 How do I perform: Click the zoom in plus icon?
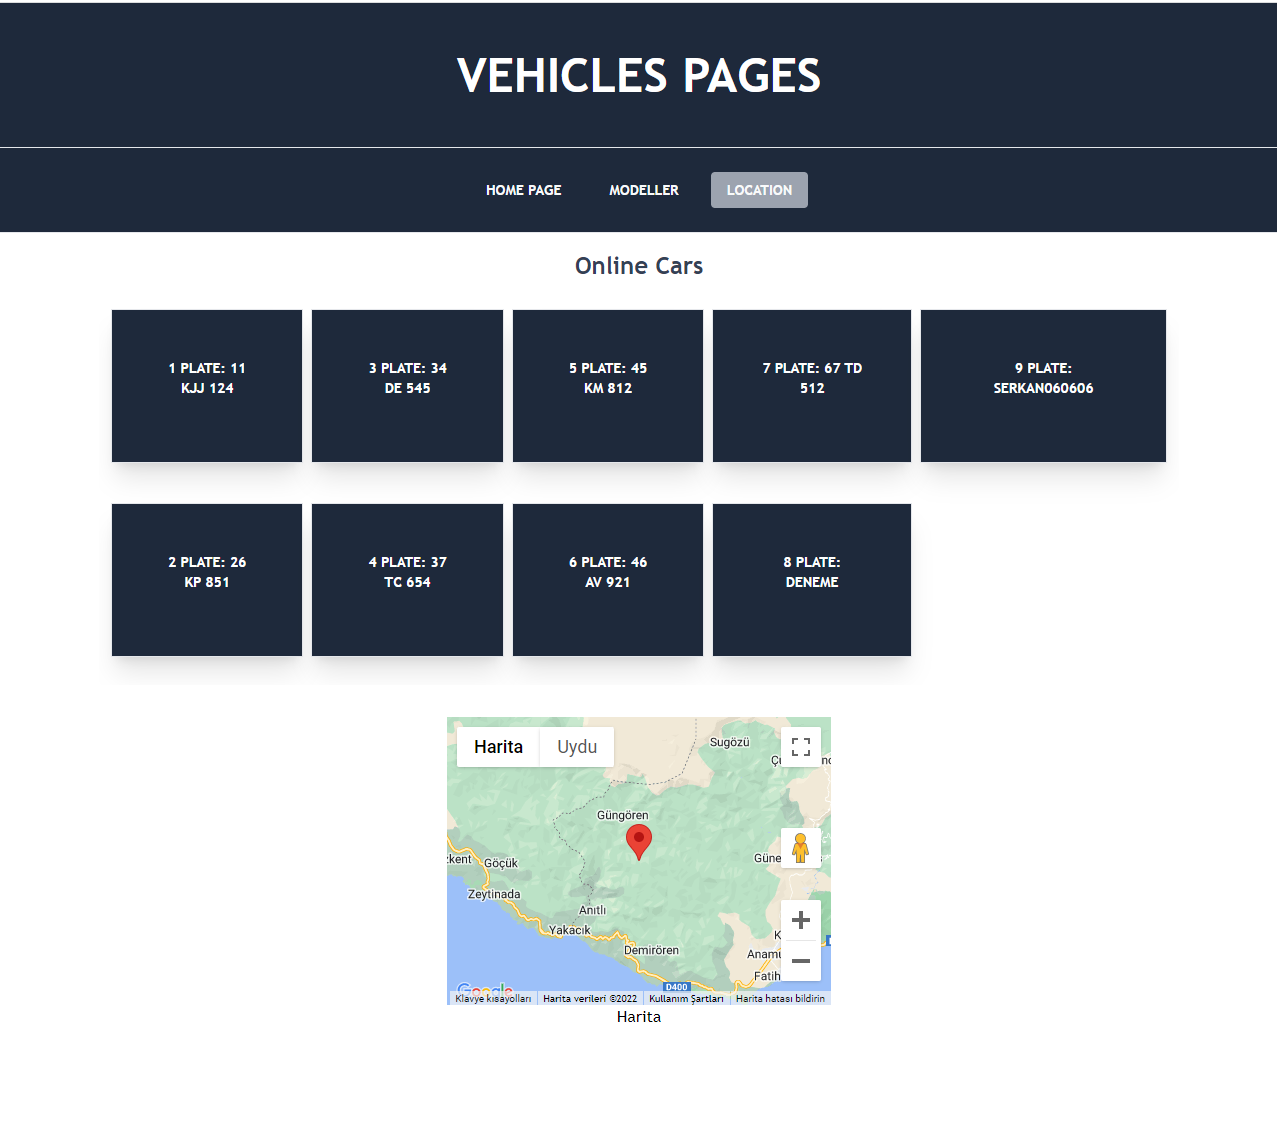click(x=800, y=919)
